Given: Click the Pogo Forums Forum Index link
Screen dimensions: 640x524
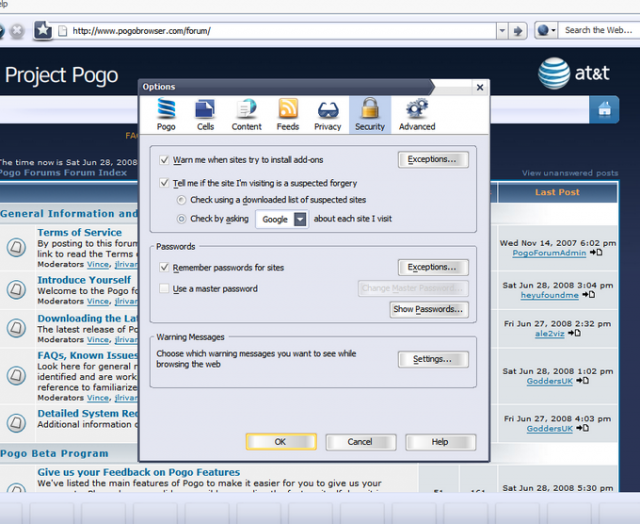Looking at the screenshot, I should pos(63,173).
